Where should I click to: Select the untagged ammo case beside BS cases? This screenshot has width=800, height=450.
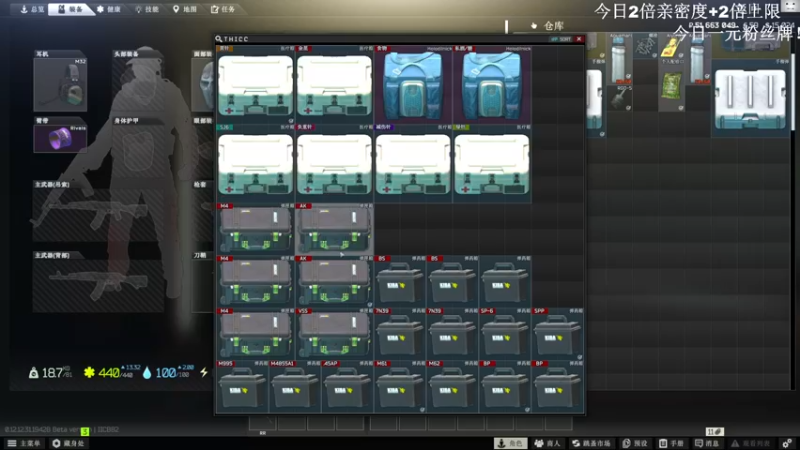(x=505, y=281)
